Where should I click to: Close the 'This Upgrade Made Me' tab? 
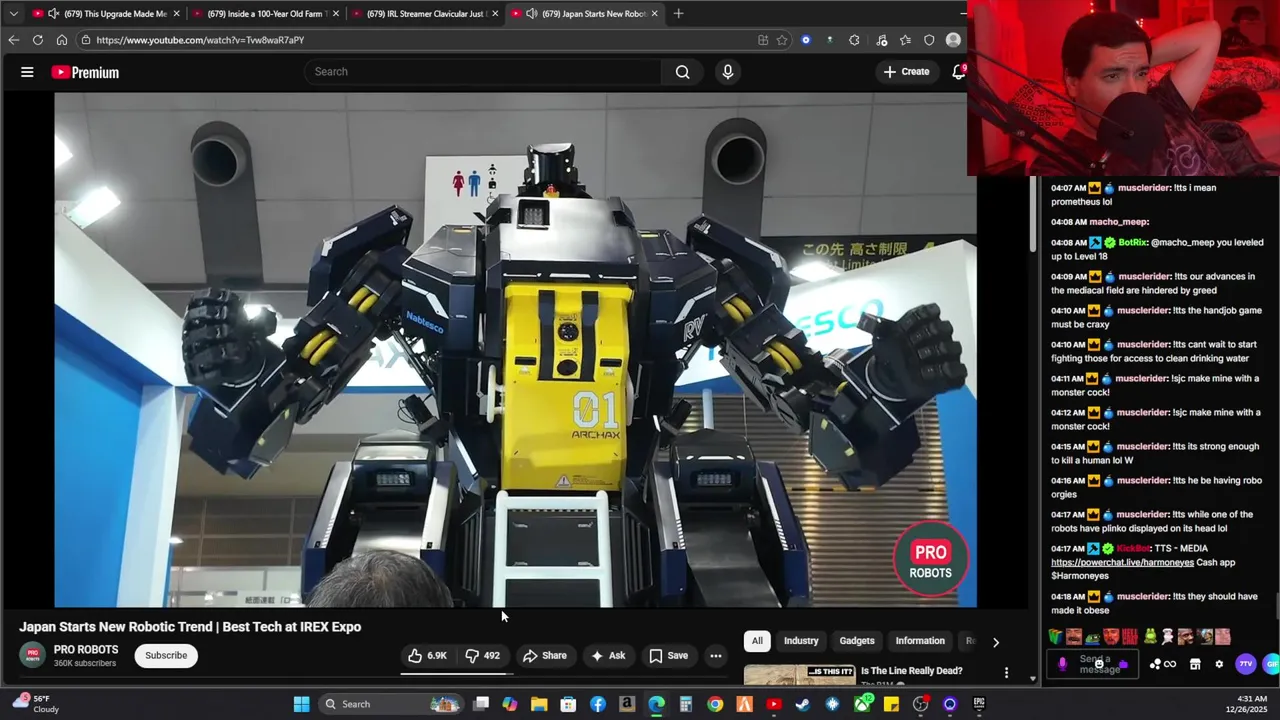click(176, 14)
